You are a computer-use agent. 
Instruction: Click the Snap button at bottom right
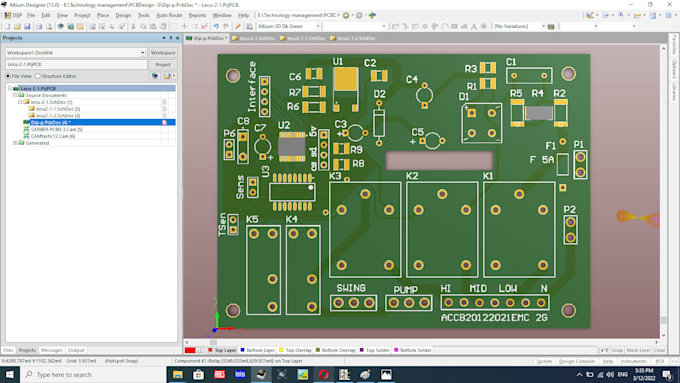(x=618, y=350)
